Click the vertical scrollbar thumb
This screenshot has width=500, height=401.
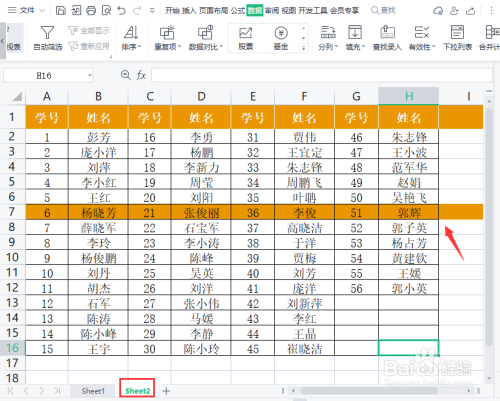point(489,227)
